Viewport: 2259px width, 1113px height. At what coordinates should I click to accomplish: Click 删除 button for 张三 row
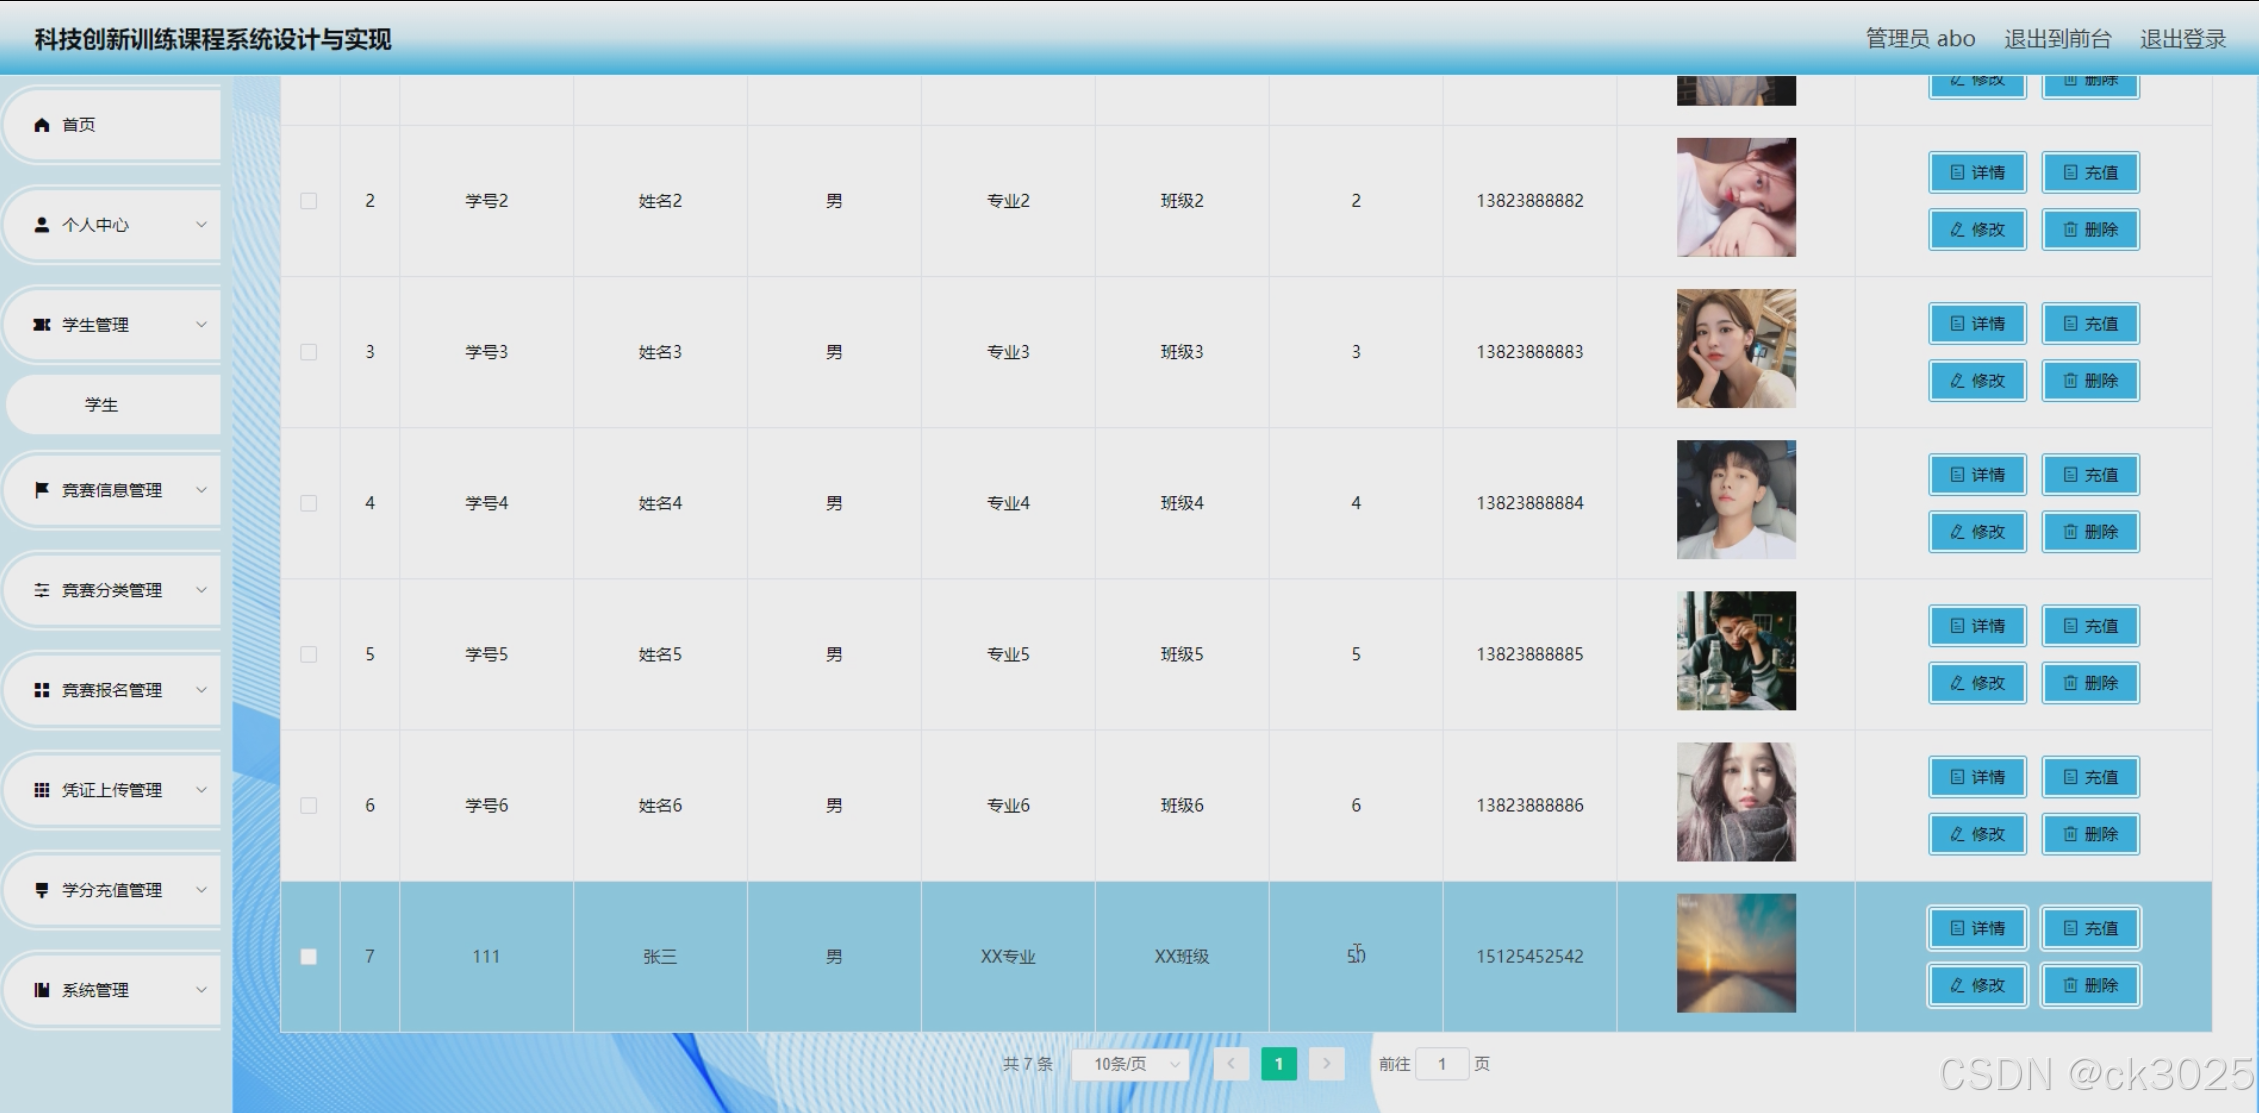click(2090, 986)
